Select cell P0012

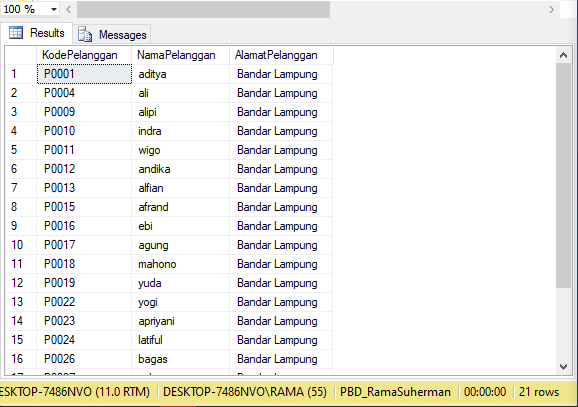click(84, 169)
